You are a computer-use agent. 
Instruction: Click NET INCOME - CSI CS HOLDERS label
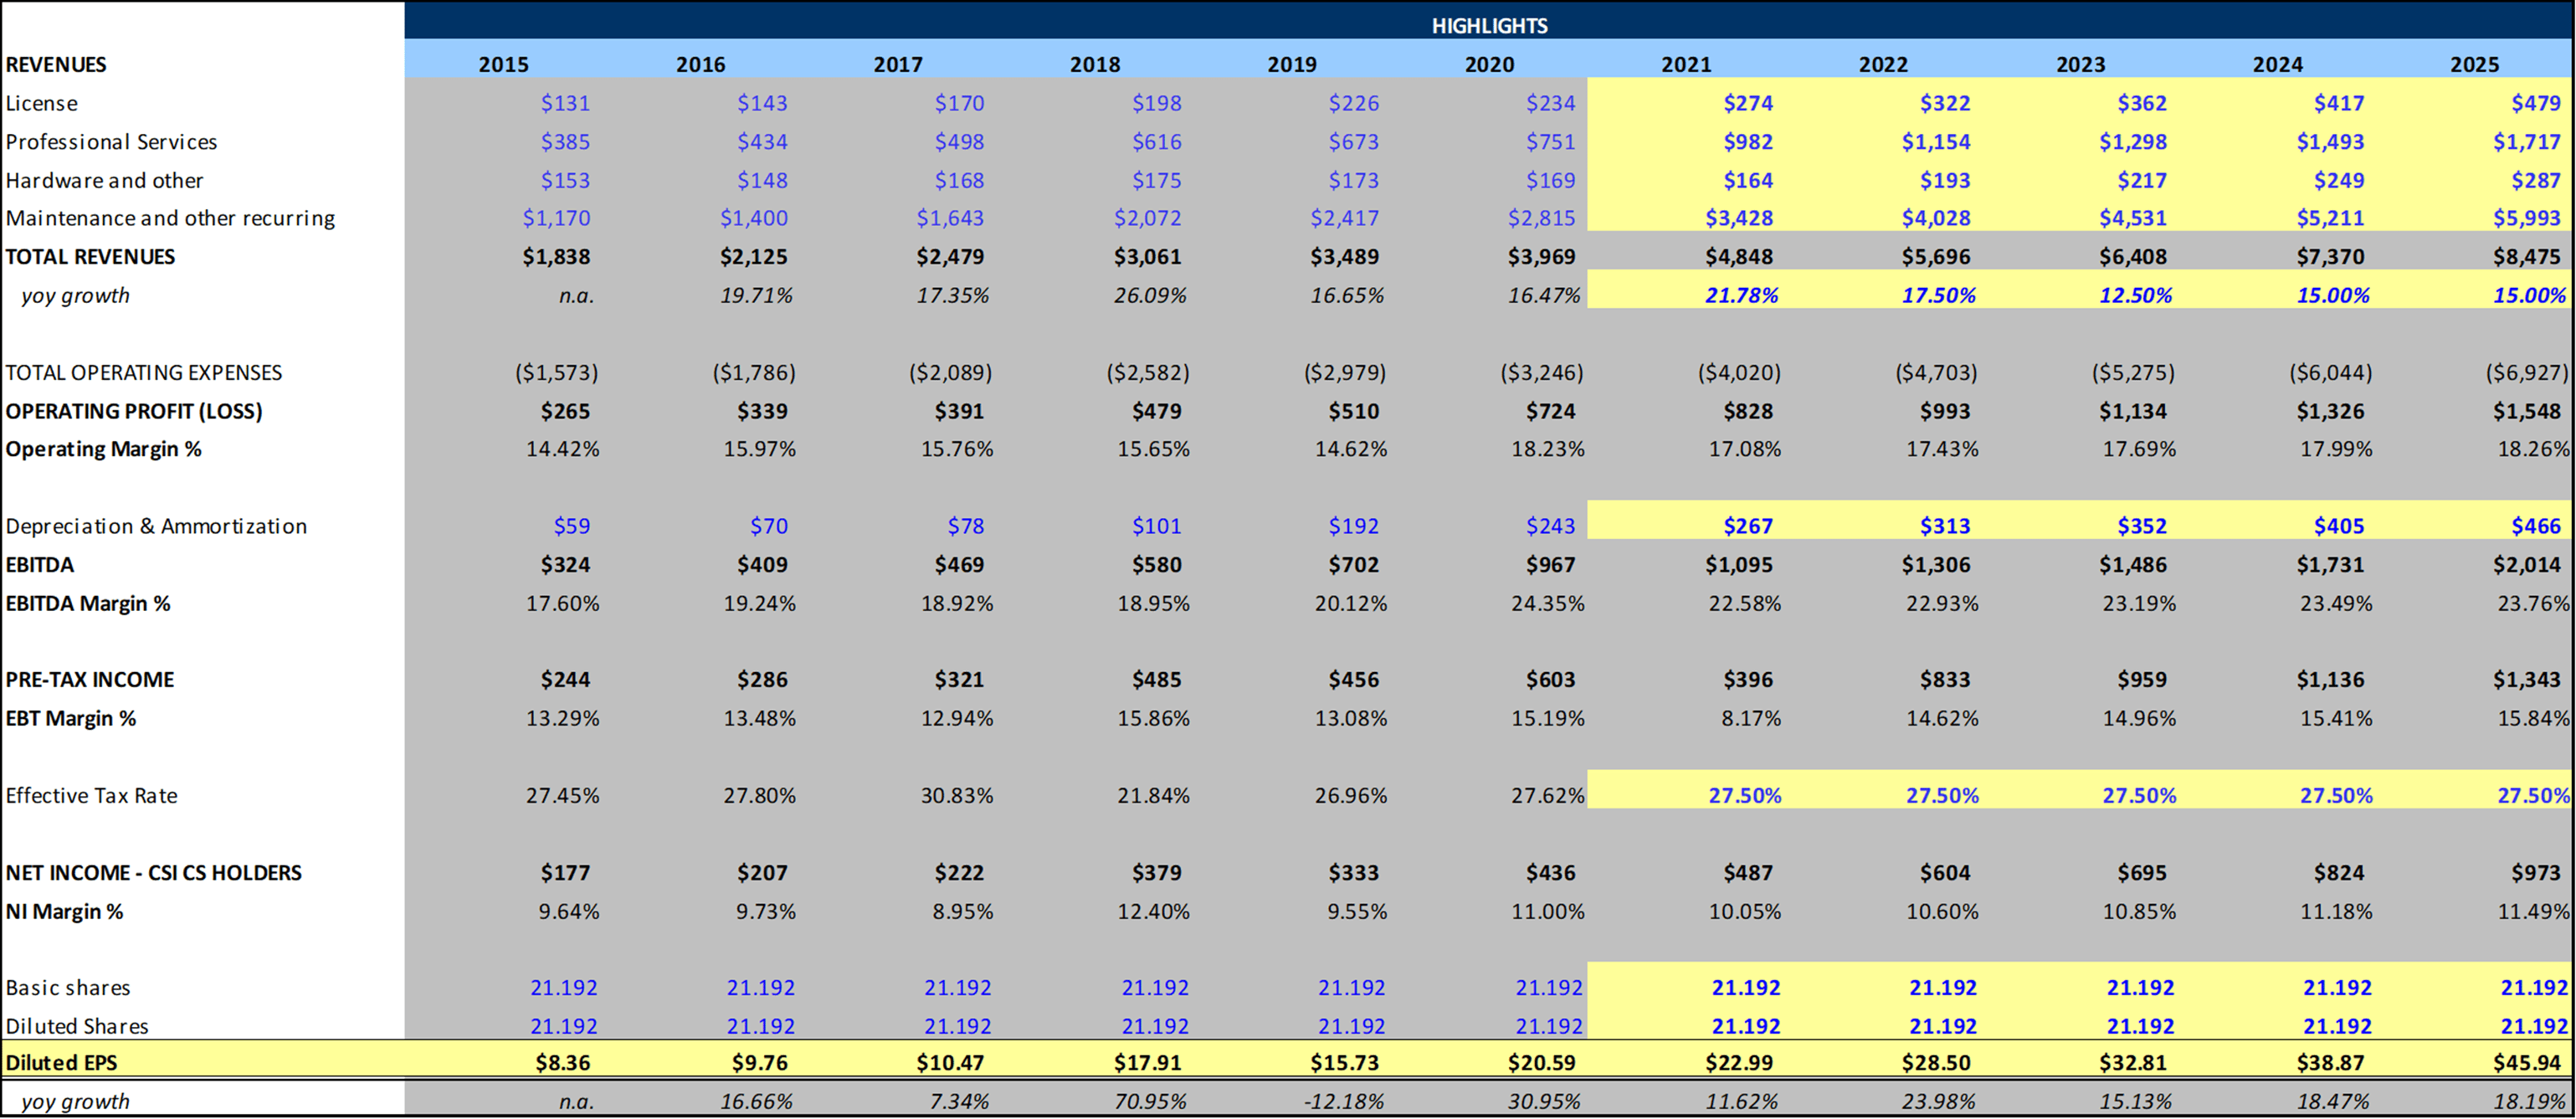[154, 873]
